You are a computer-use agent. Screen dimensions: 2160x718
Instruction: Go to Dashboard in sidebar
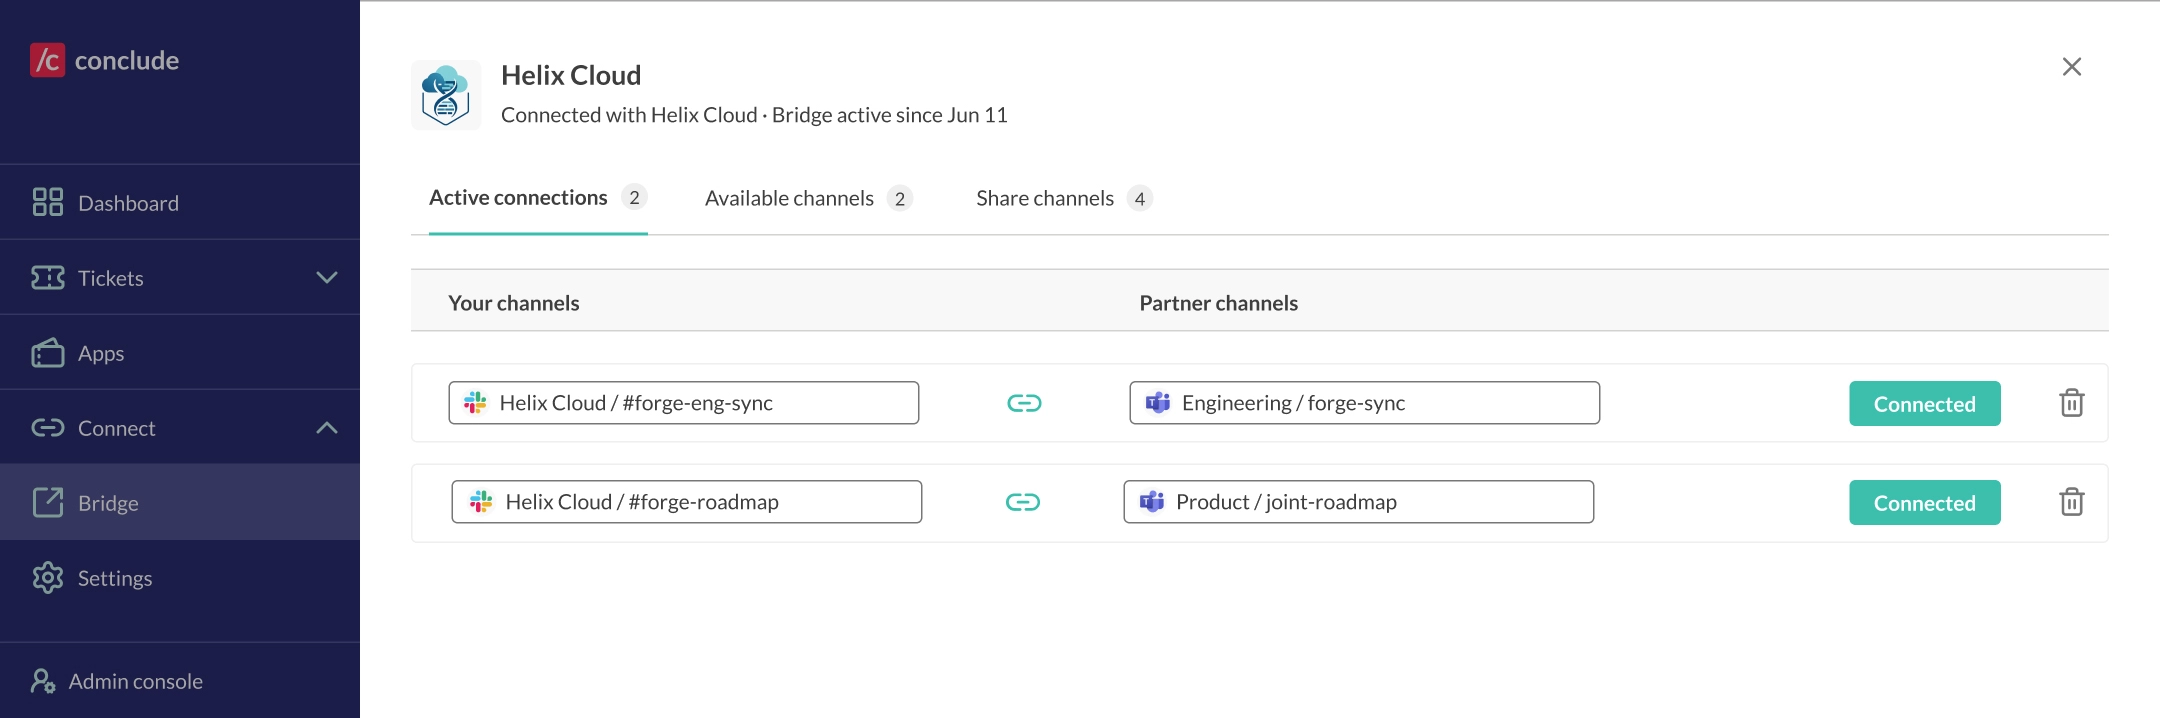(x=180, y=202)
